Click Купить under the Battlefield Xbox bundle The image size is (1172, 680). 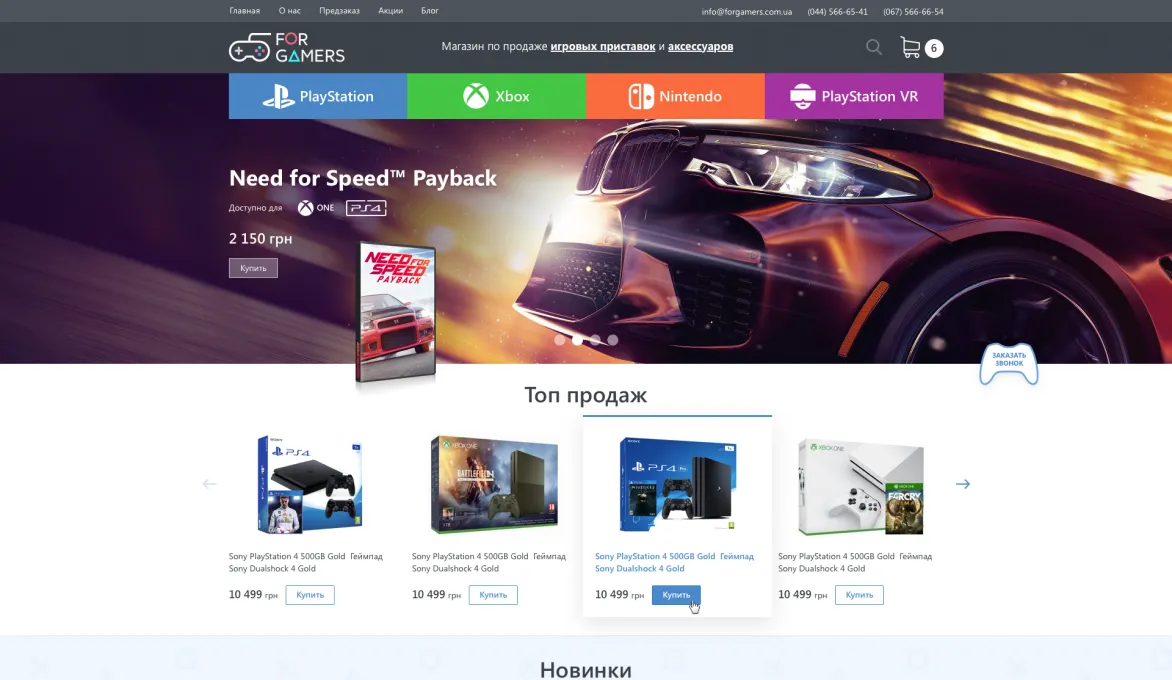[x=493, y=595]
